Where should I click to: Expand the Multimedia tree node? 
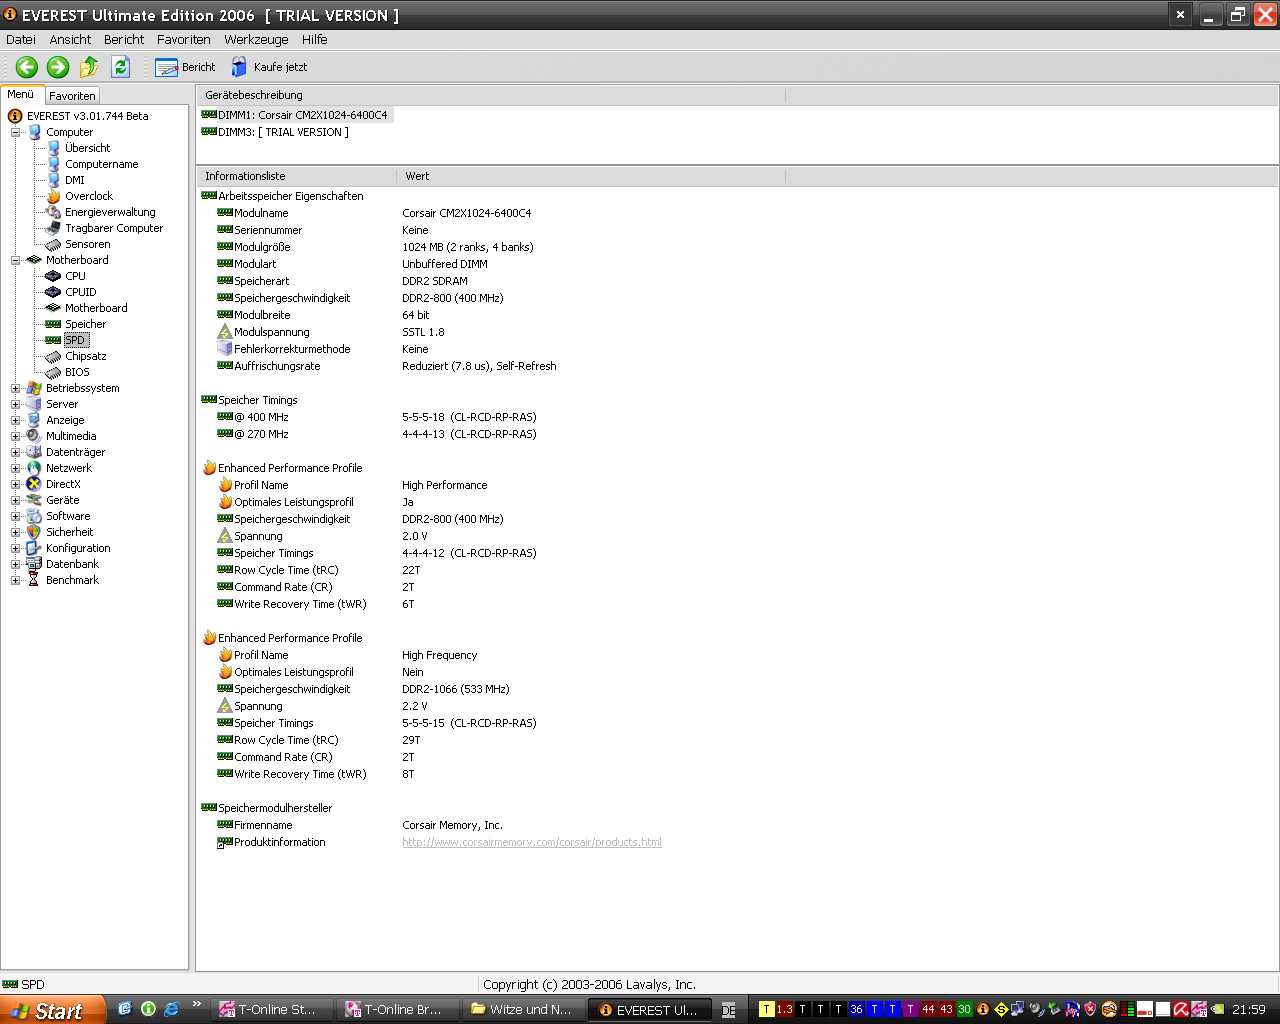pos(16,436)
